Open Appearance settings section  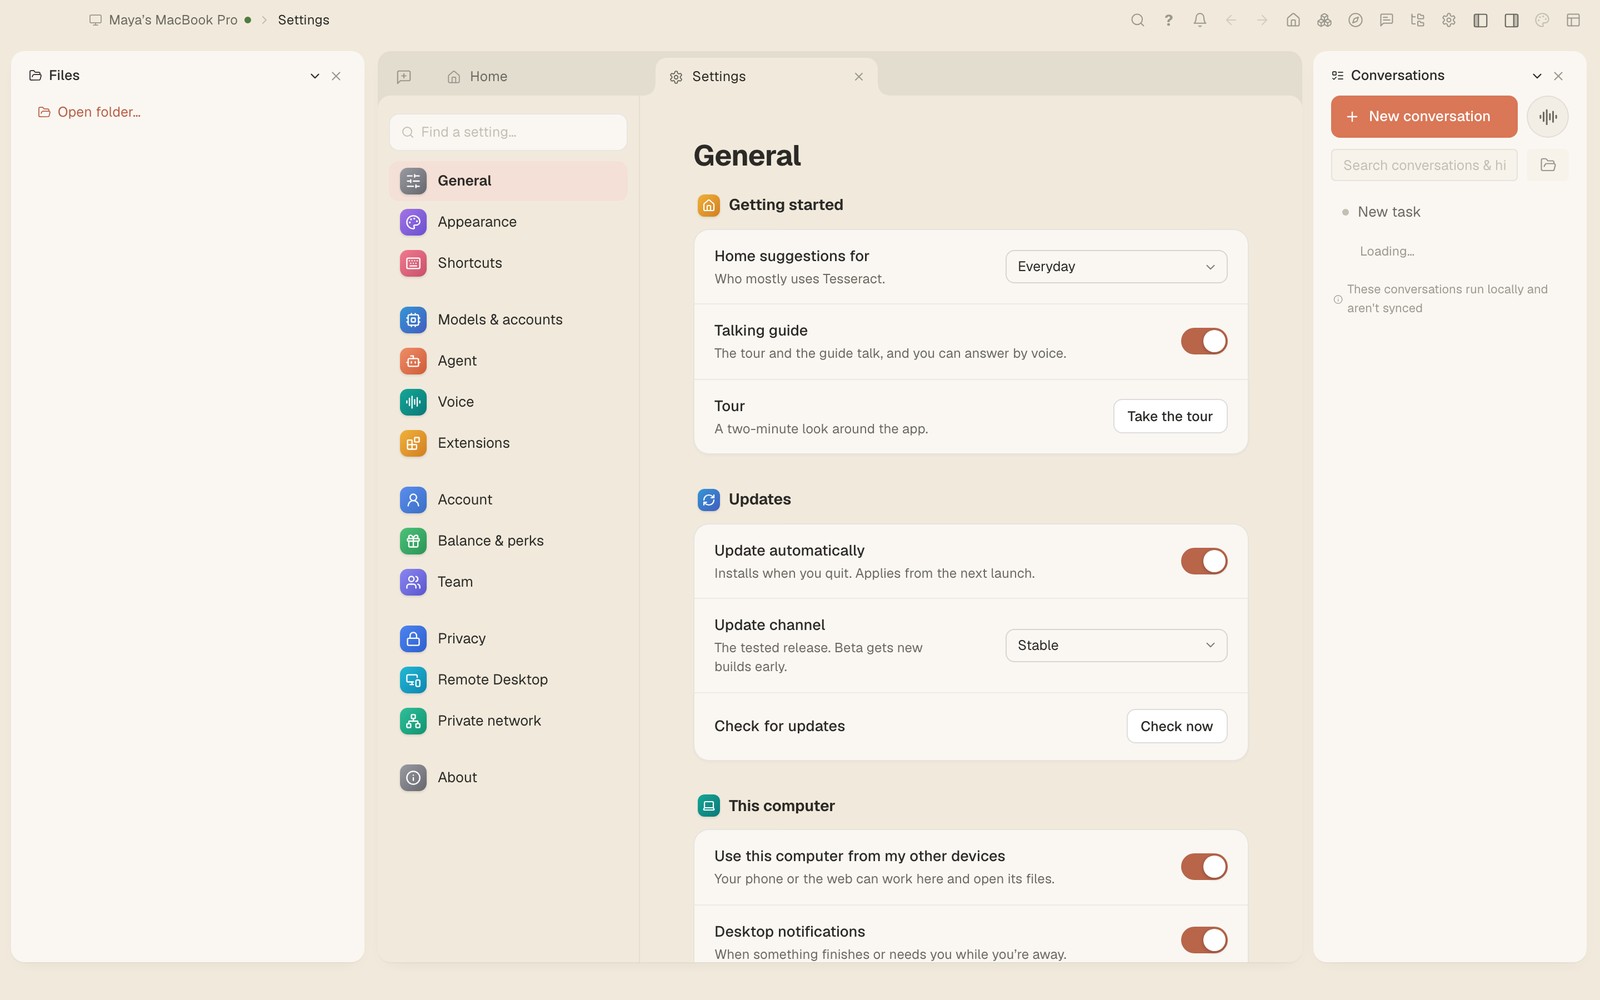click(508, 222)
